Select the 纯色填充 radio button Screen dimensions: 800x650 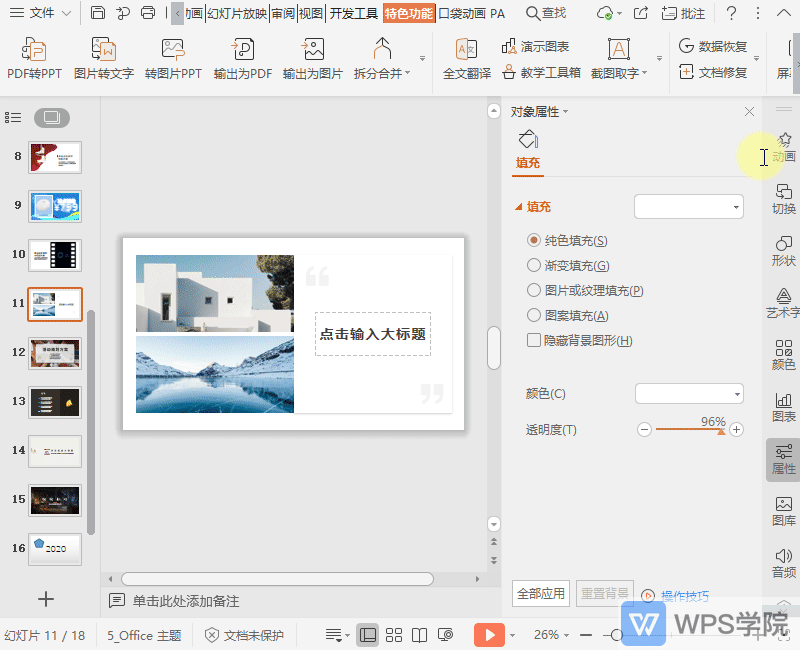(534, 240)
